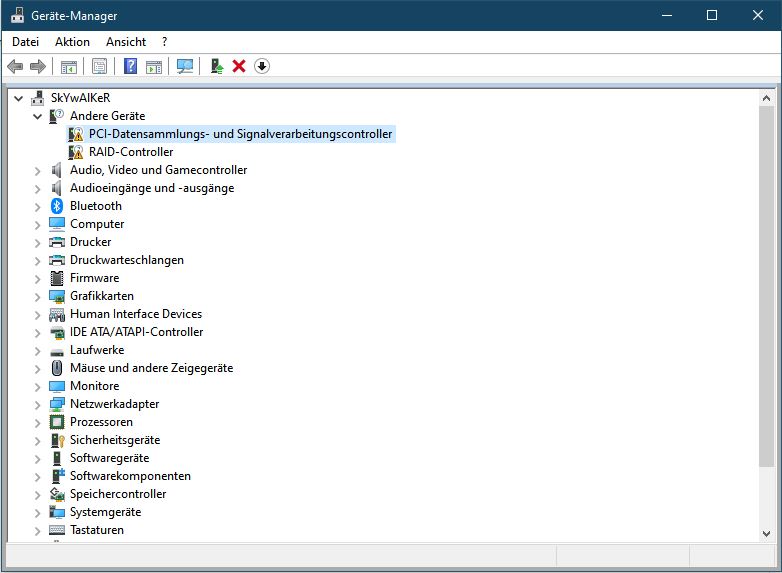
Task: Collapse the Andere Geräte category
Action: (37, 116)
